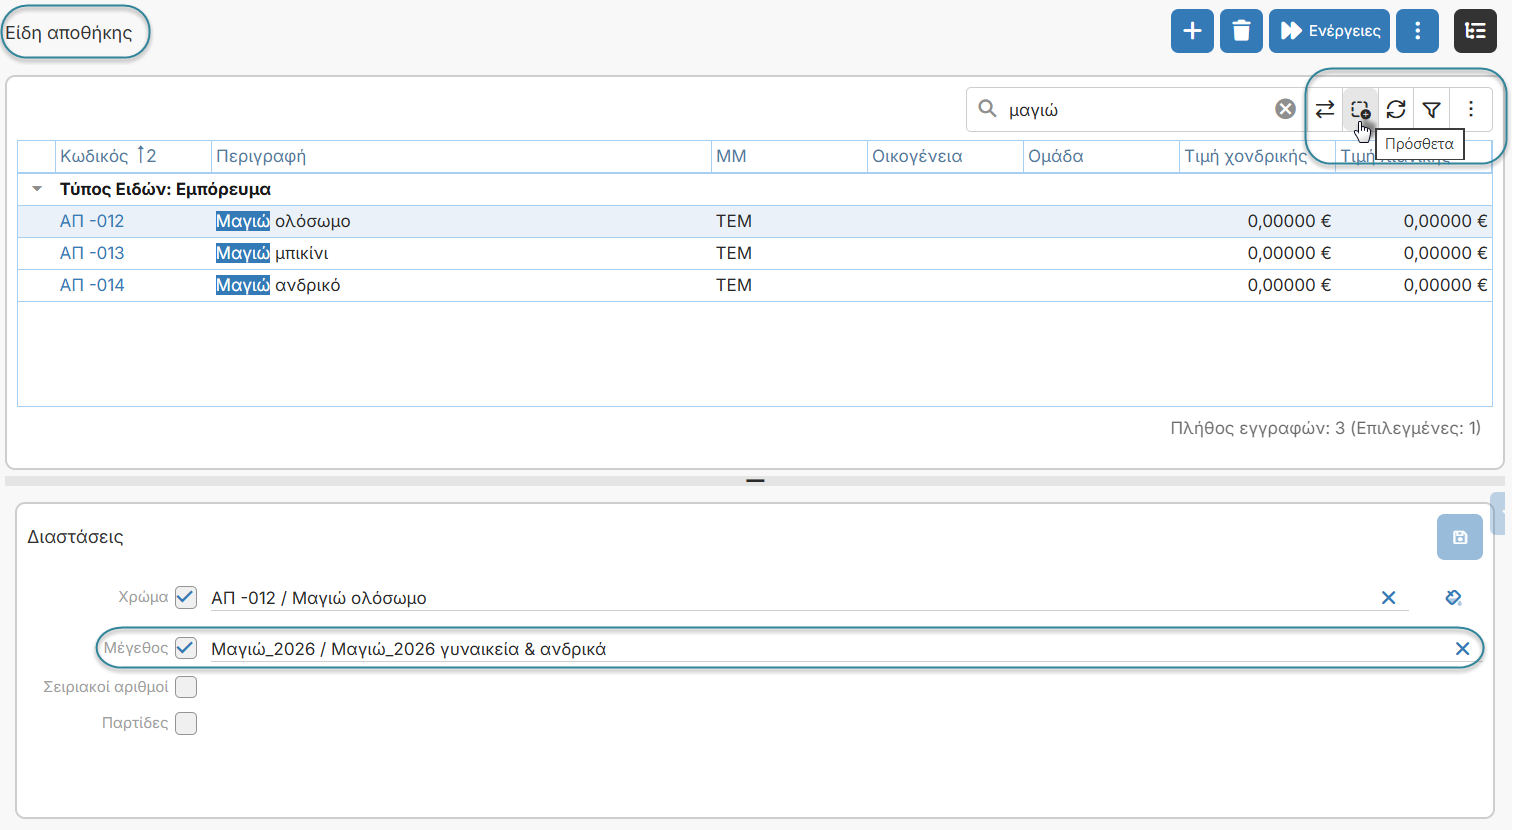
Task: Click the swap arrows icon beside search
Action: tap(1325, 109)
